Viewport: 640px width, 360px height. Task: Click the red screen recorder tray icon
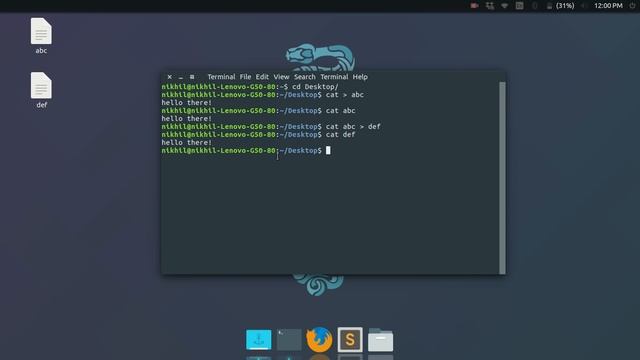(x=474, y=6)
